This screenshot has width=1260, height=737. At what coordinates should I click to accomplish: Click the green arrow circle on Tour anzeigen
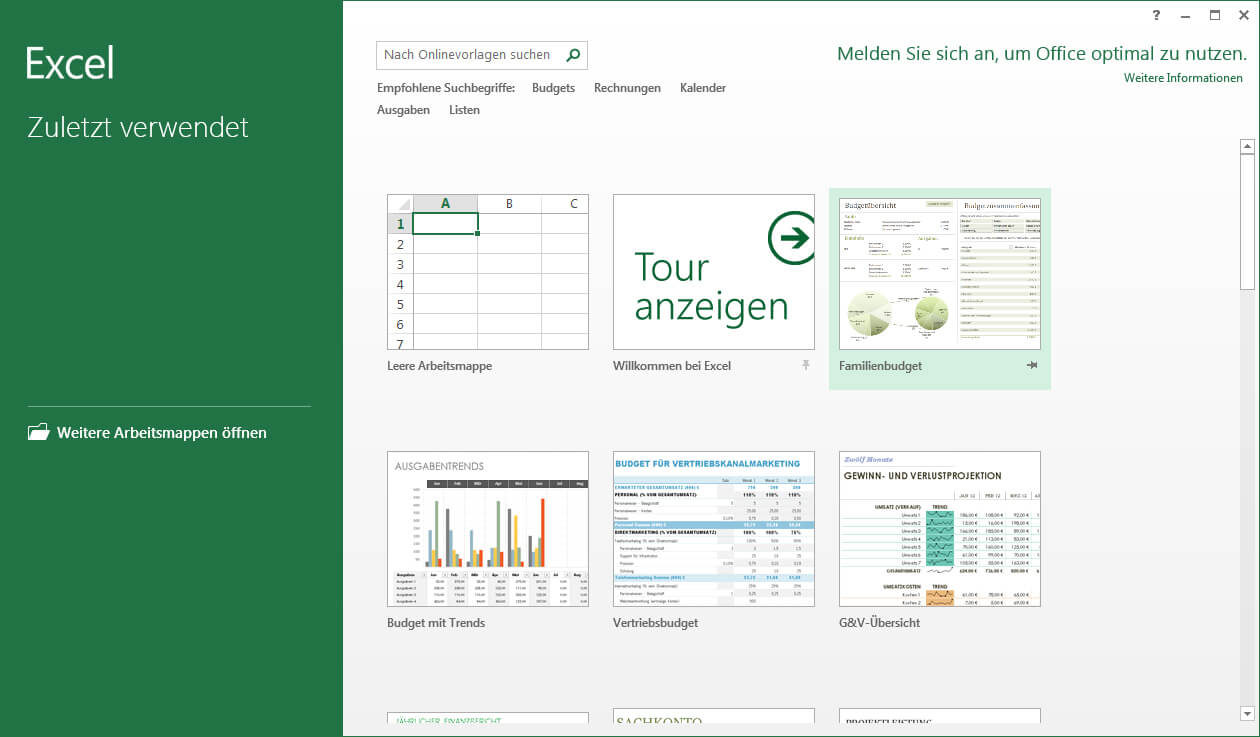point(792,238)
